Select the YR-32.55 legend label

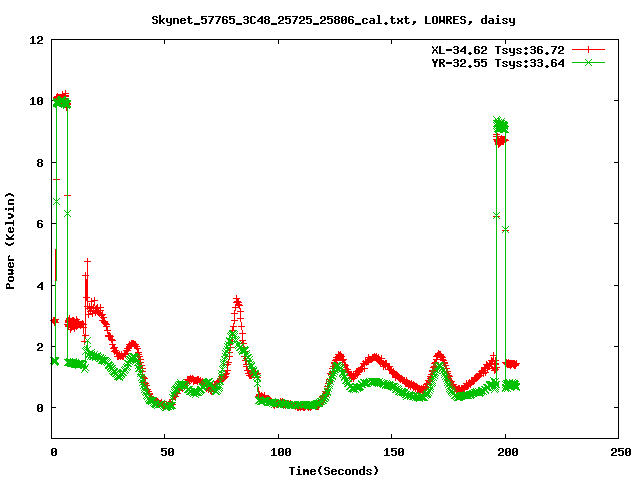point(491,62)
